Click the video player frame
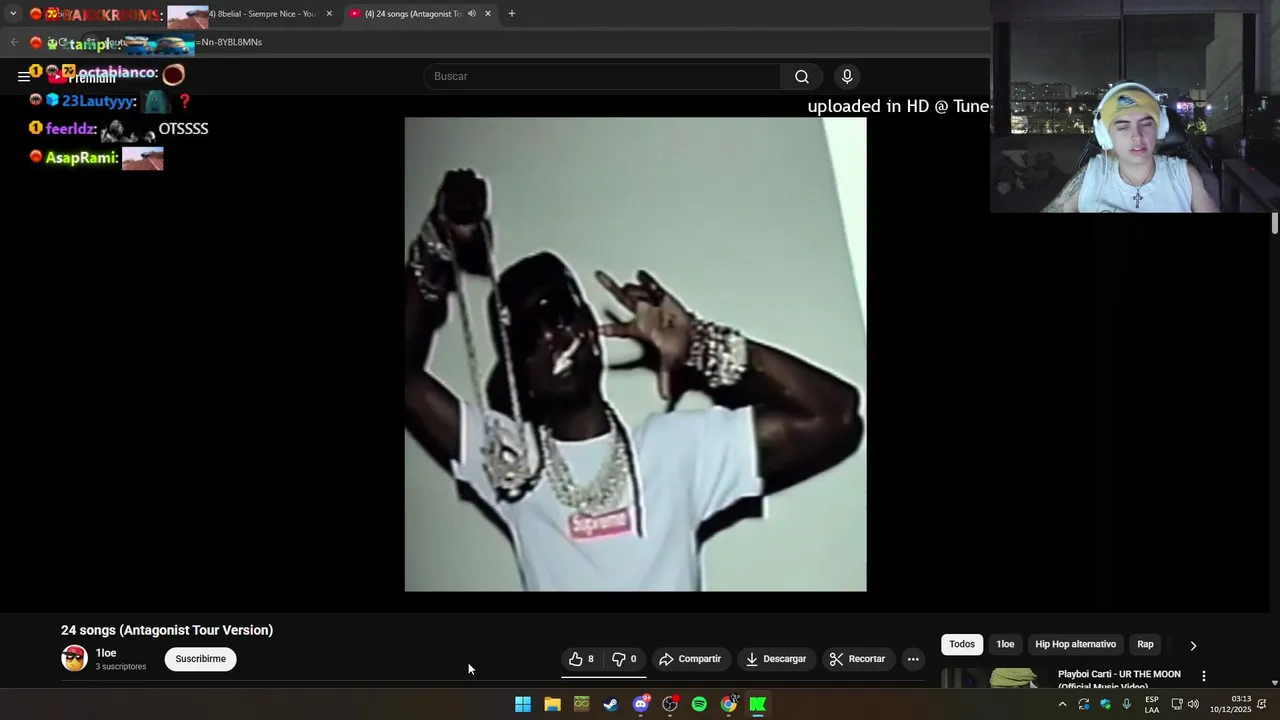 click(635, 354)
